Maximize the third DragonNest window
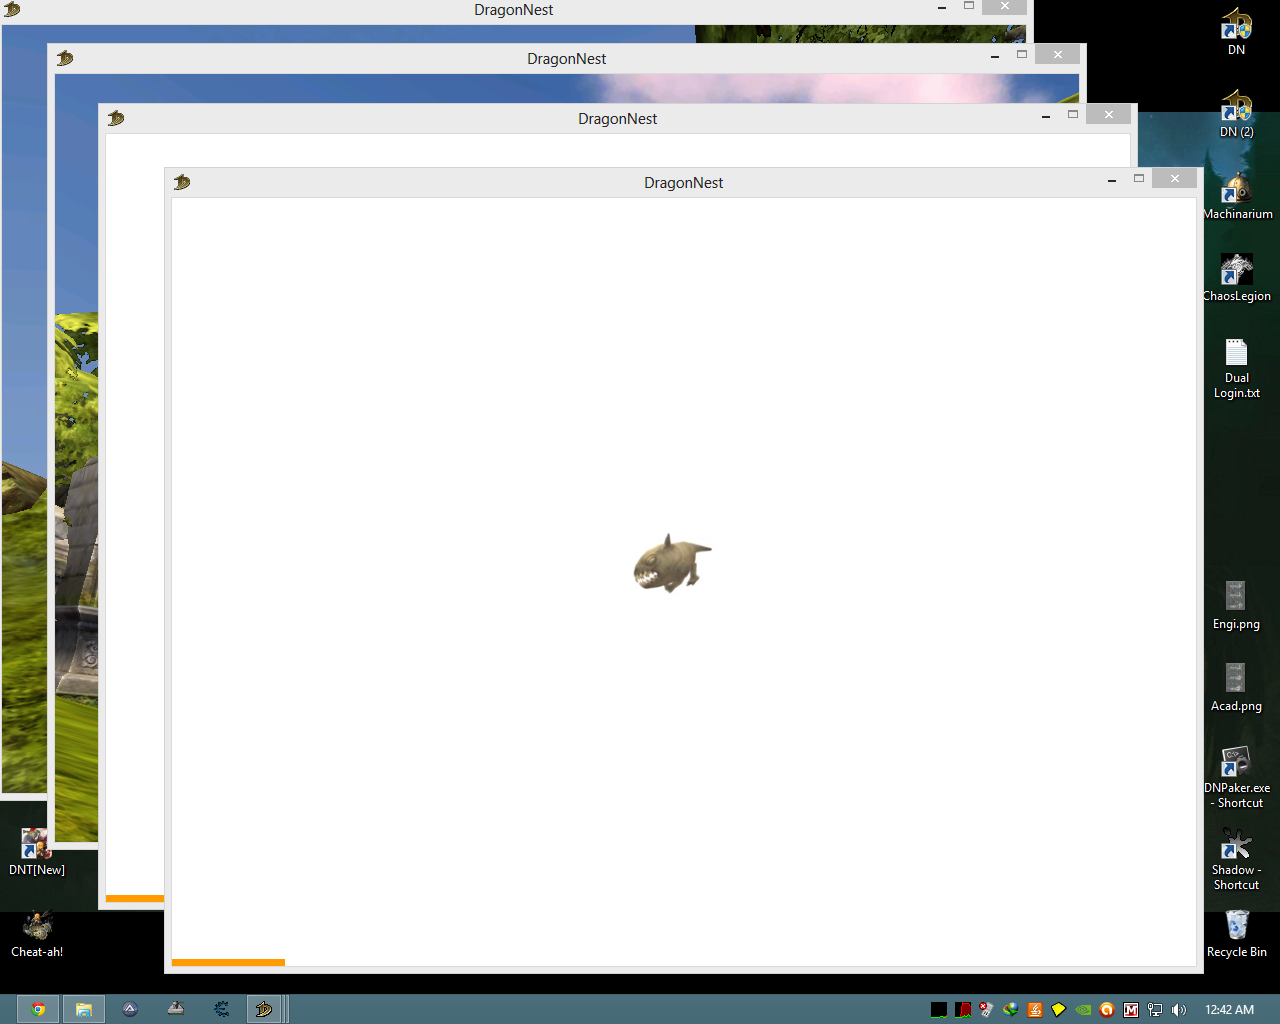The image size is (1280, 1024). (x=1073, y=114)
